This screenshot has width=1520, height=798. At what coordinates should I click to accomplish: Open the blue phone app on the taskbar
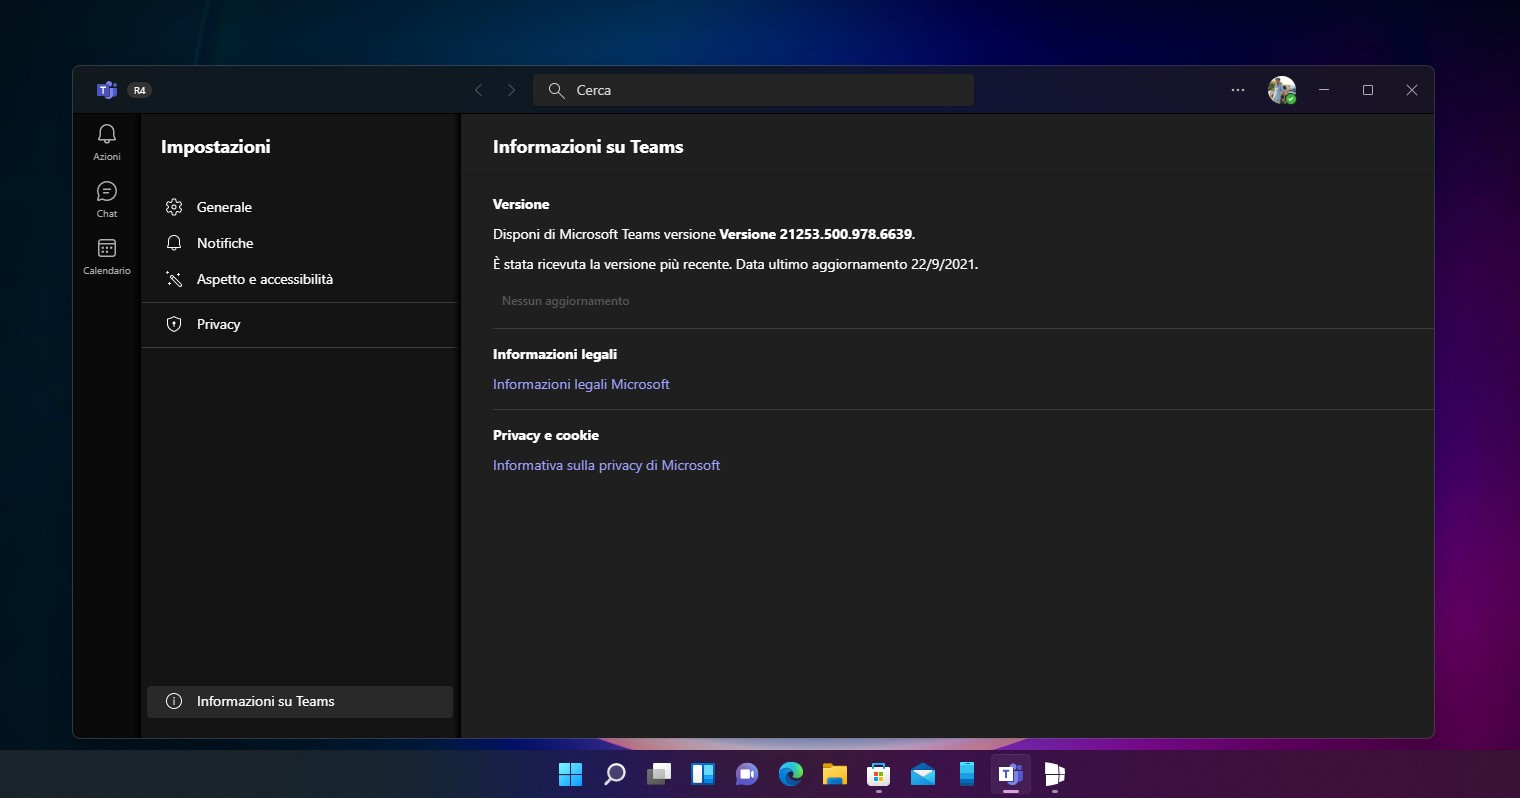coord(967,774)
